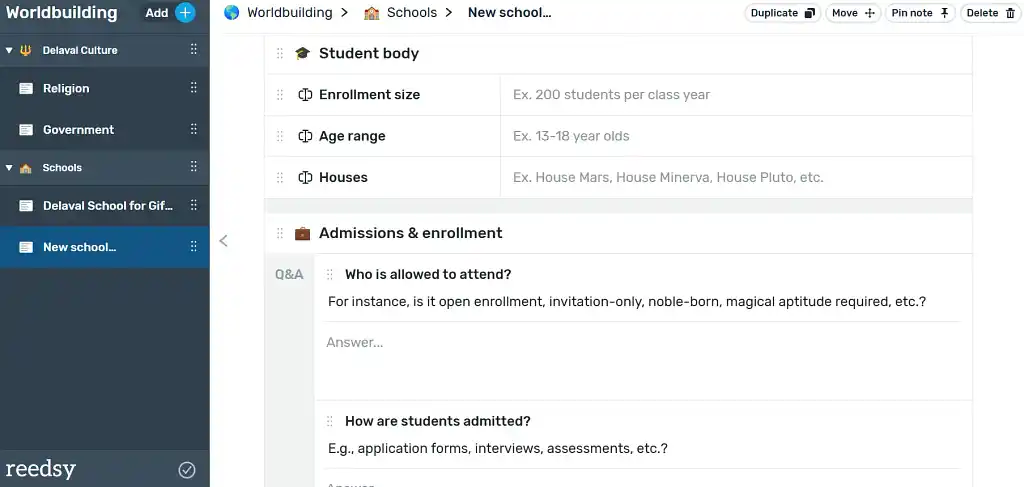
Task: Click the drag handle on the Government row
Action: tap(193, 129)
